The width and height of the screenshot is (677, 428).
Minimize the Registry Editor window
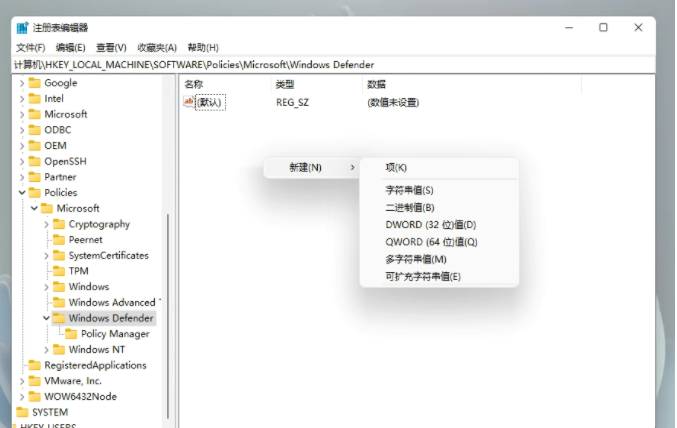point(569,28)
